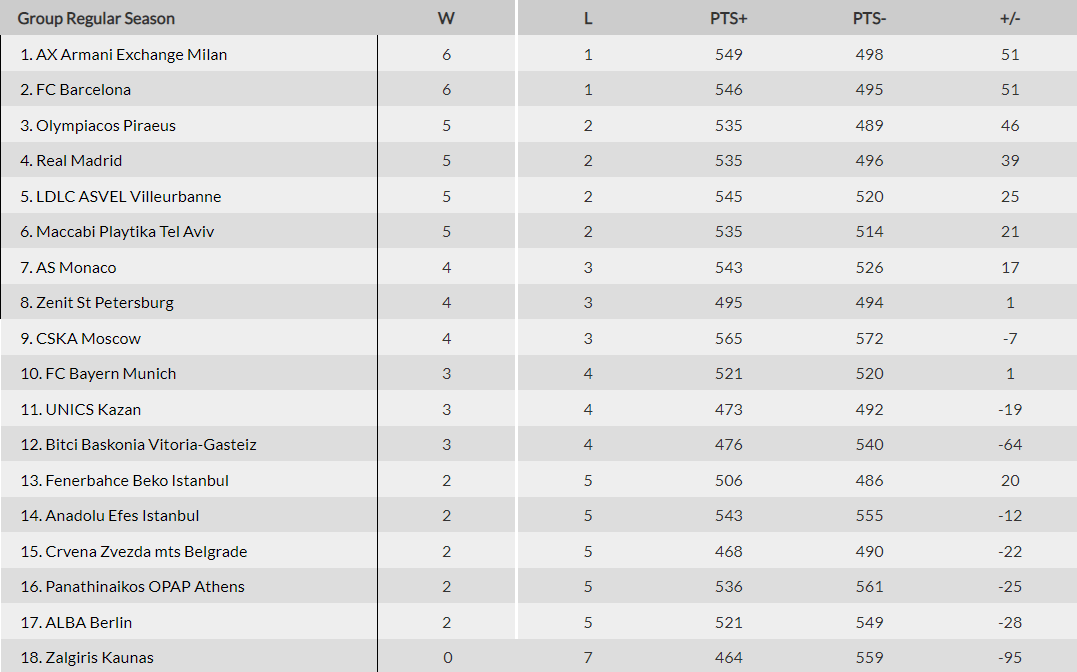The width and height of the screenshot is (1077, 672).
Task: Open FC Bayern Munich team page
Action: pyautogui.click(x=110, y=373)
